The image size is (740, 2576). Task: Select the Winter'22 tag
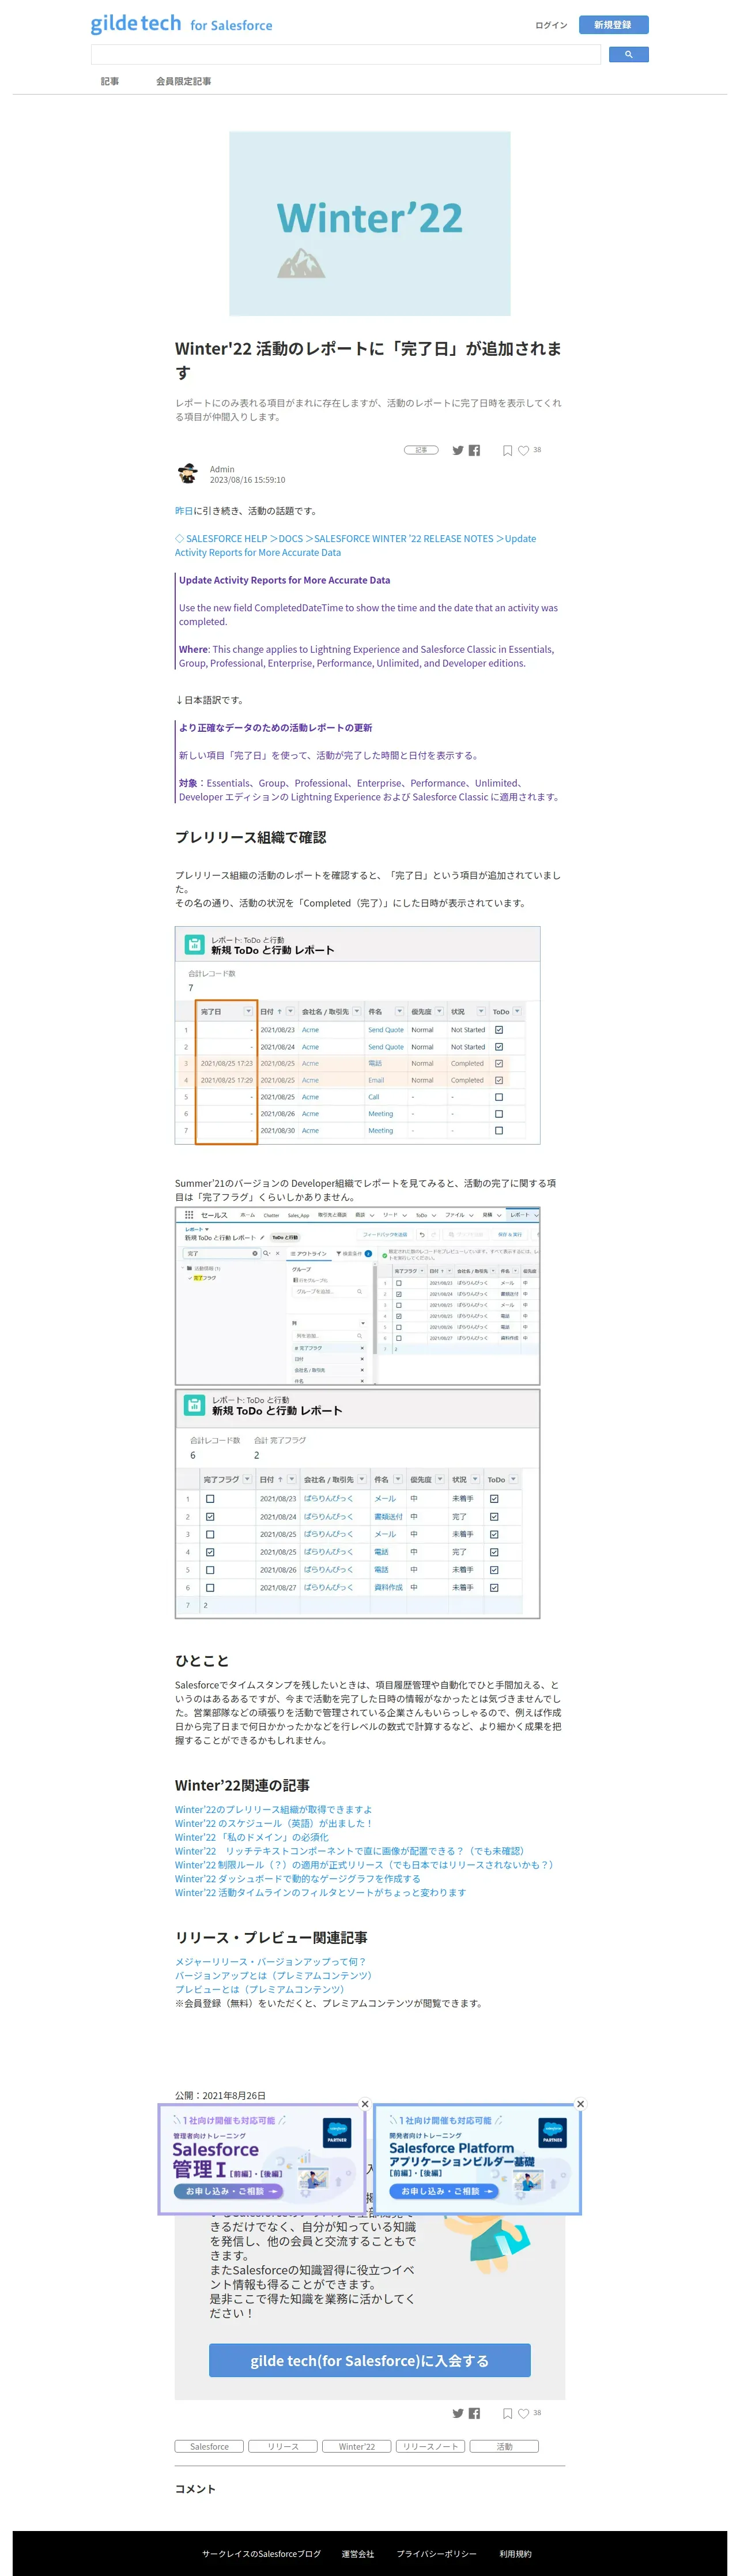[357, 2446]
